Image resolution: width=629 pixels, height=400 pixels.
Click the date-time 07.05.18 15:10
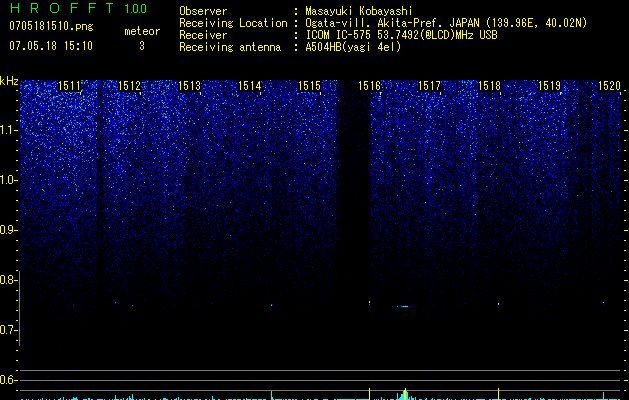pos(51,46)
